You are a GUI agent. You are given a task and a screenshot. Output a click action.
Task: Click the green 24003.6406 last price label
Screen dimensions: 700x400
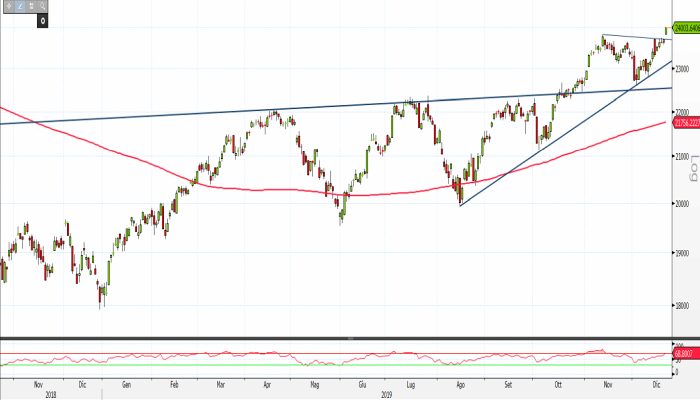[x=686, y=28]
